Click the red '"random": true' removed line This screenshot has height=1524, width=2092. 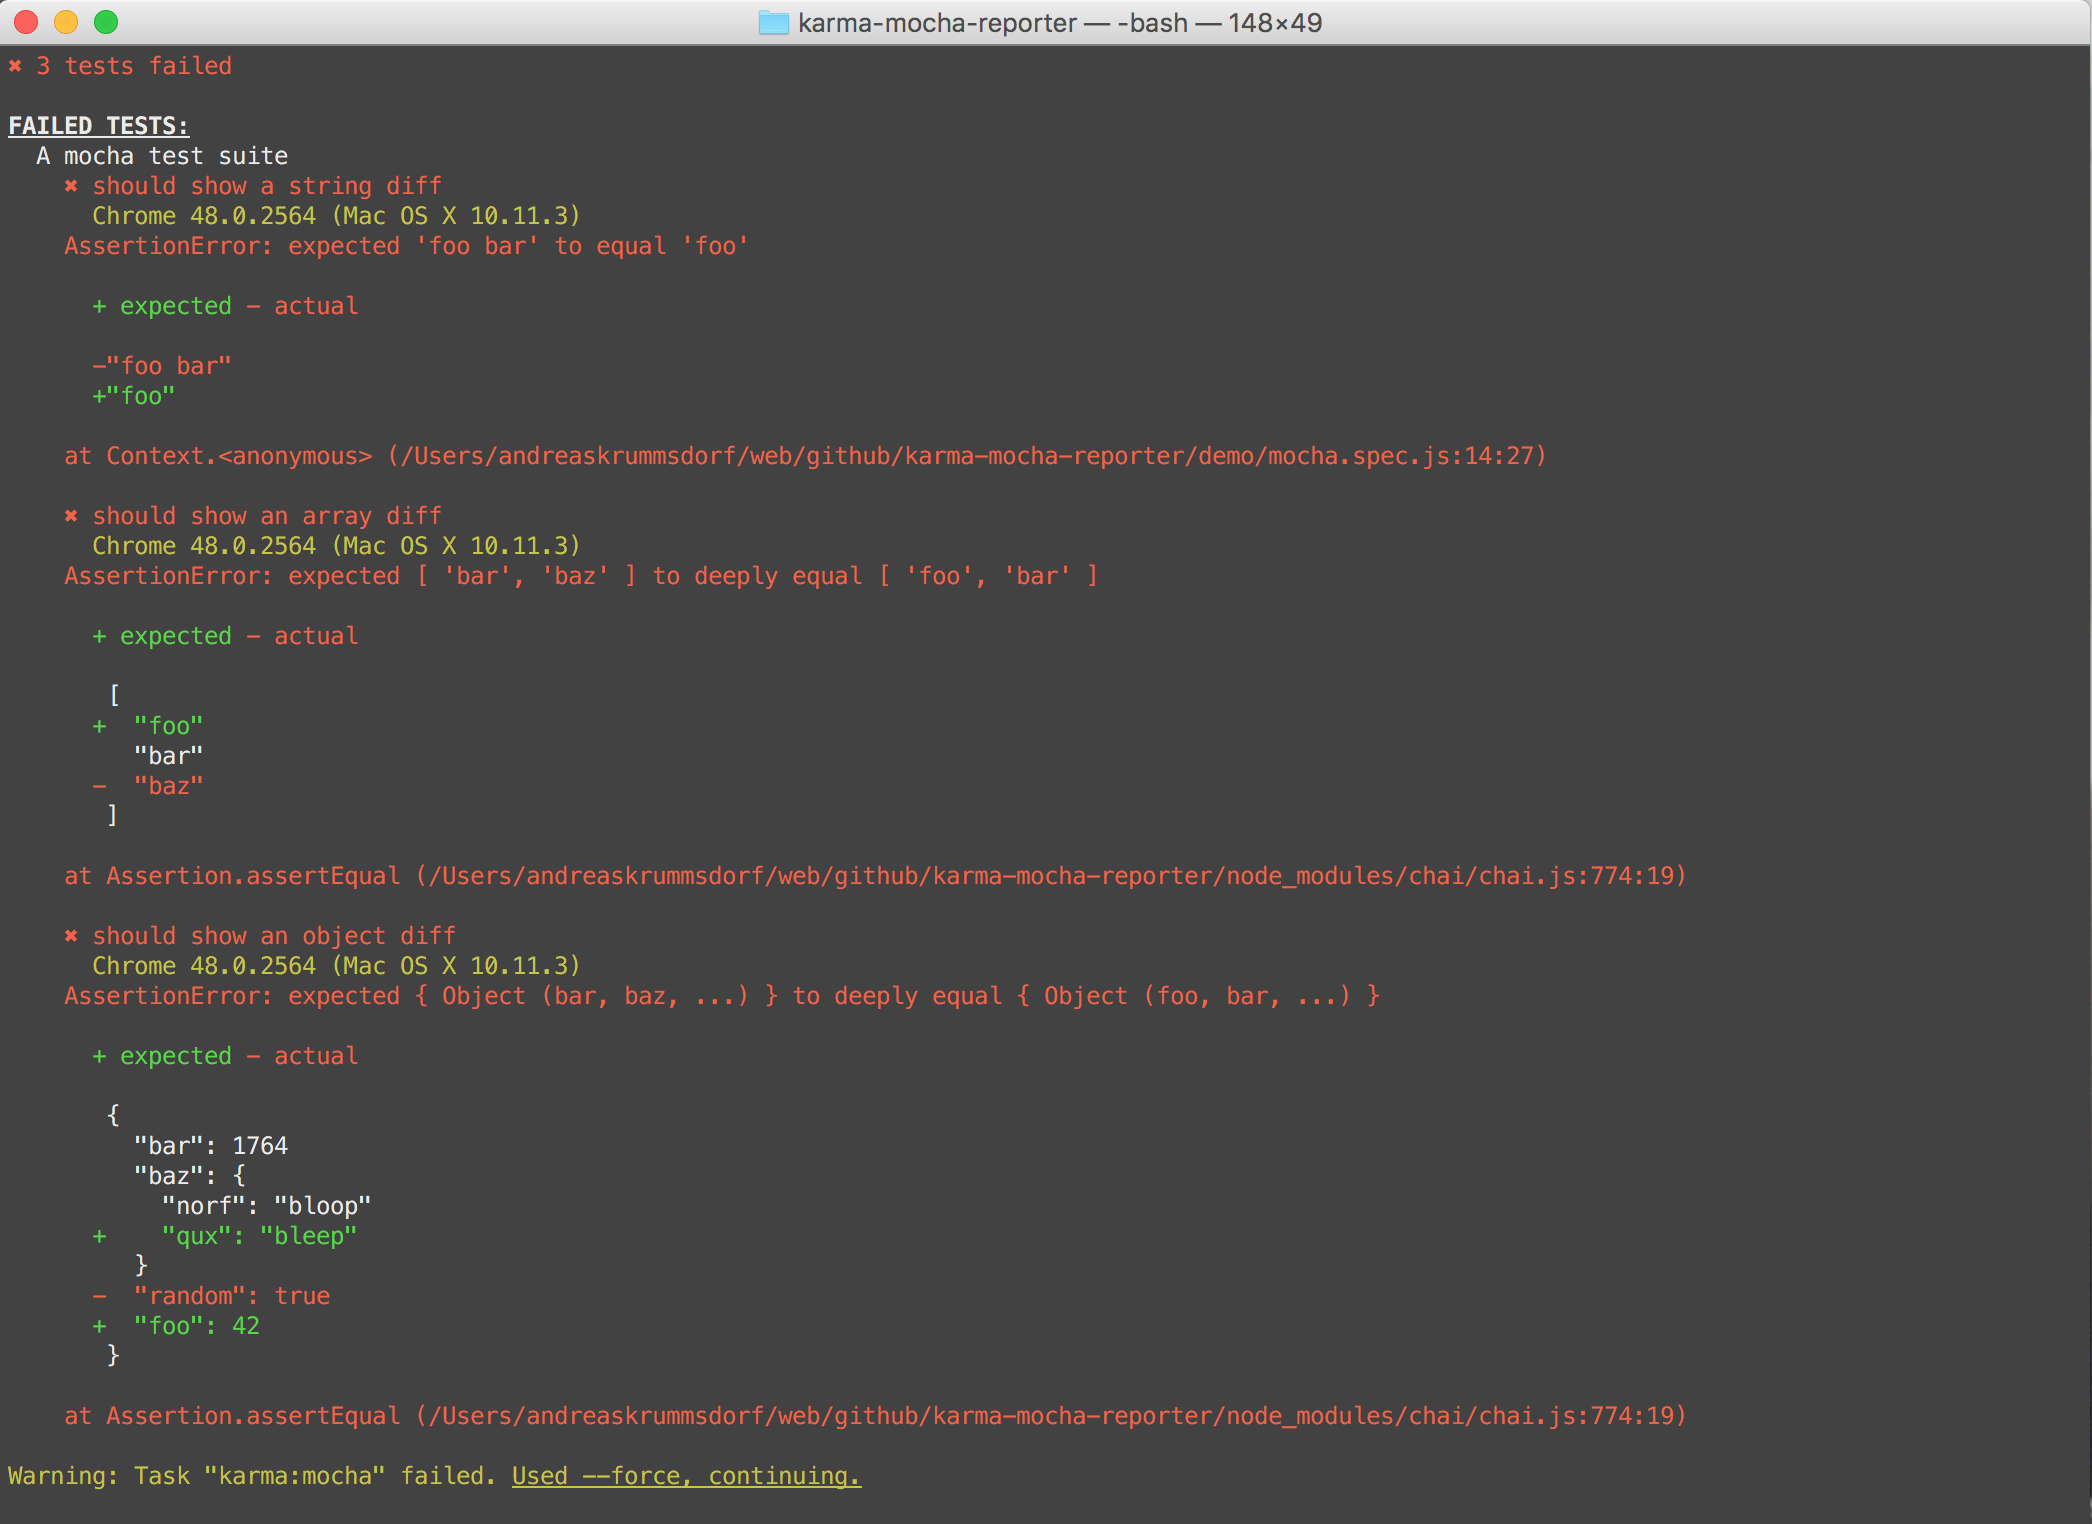click(x=231, y=1296)
